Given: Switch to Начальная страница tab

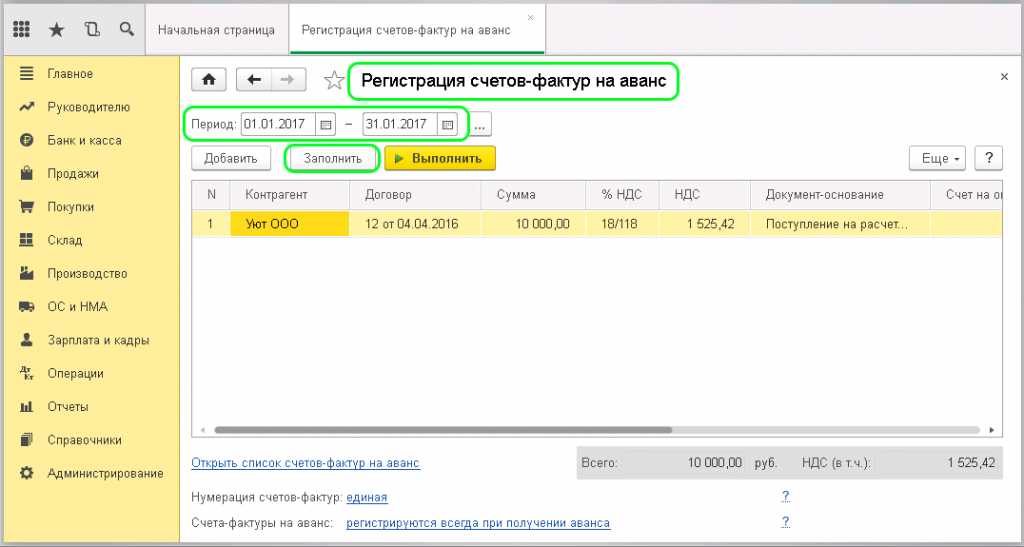Looking at the screenshot, I should [x=216, y=30].
